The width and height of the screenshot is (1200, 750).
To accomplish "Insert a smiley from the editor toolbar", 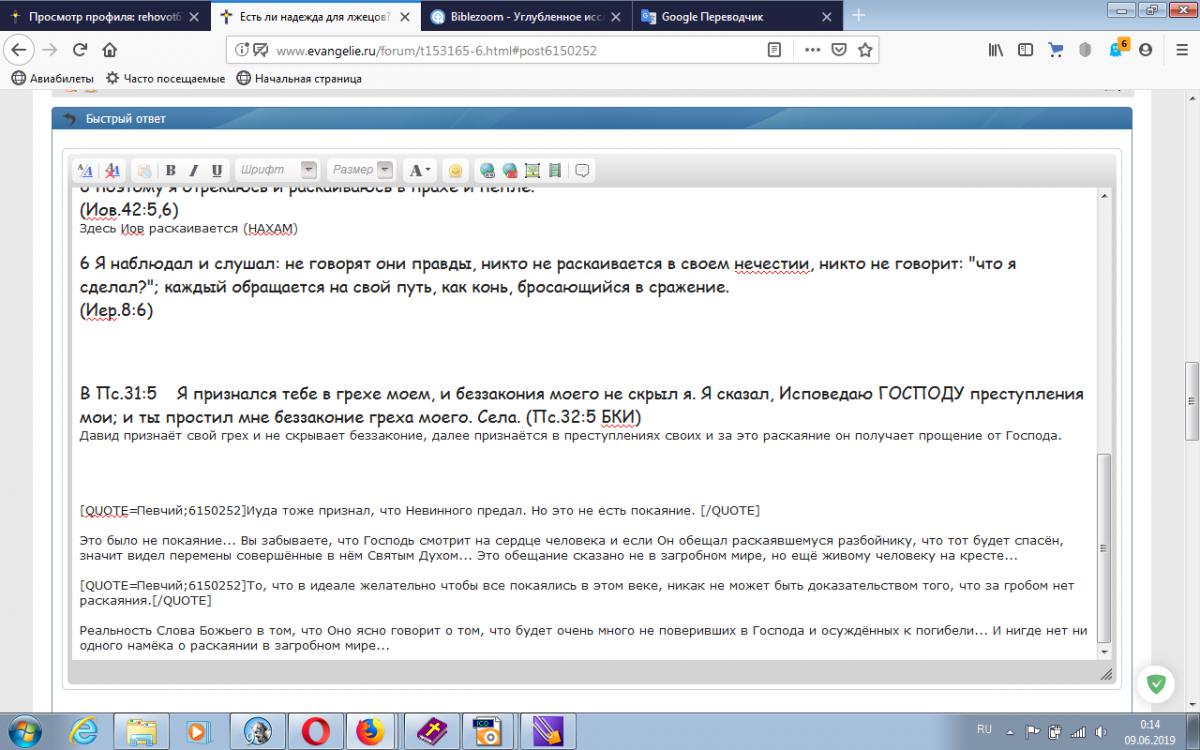I will coord(455,170).
